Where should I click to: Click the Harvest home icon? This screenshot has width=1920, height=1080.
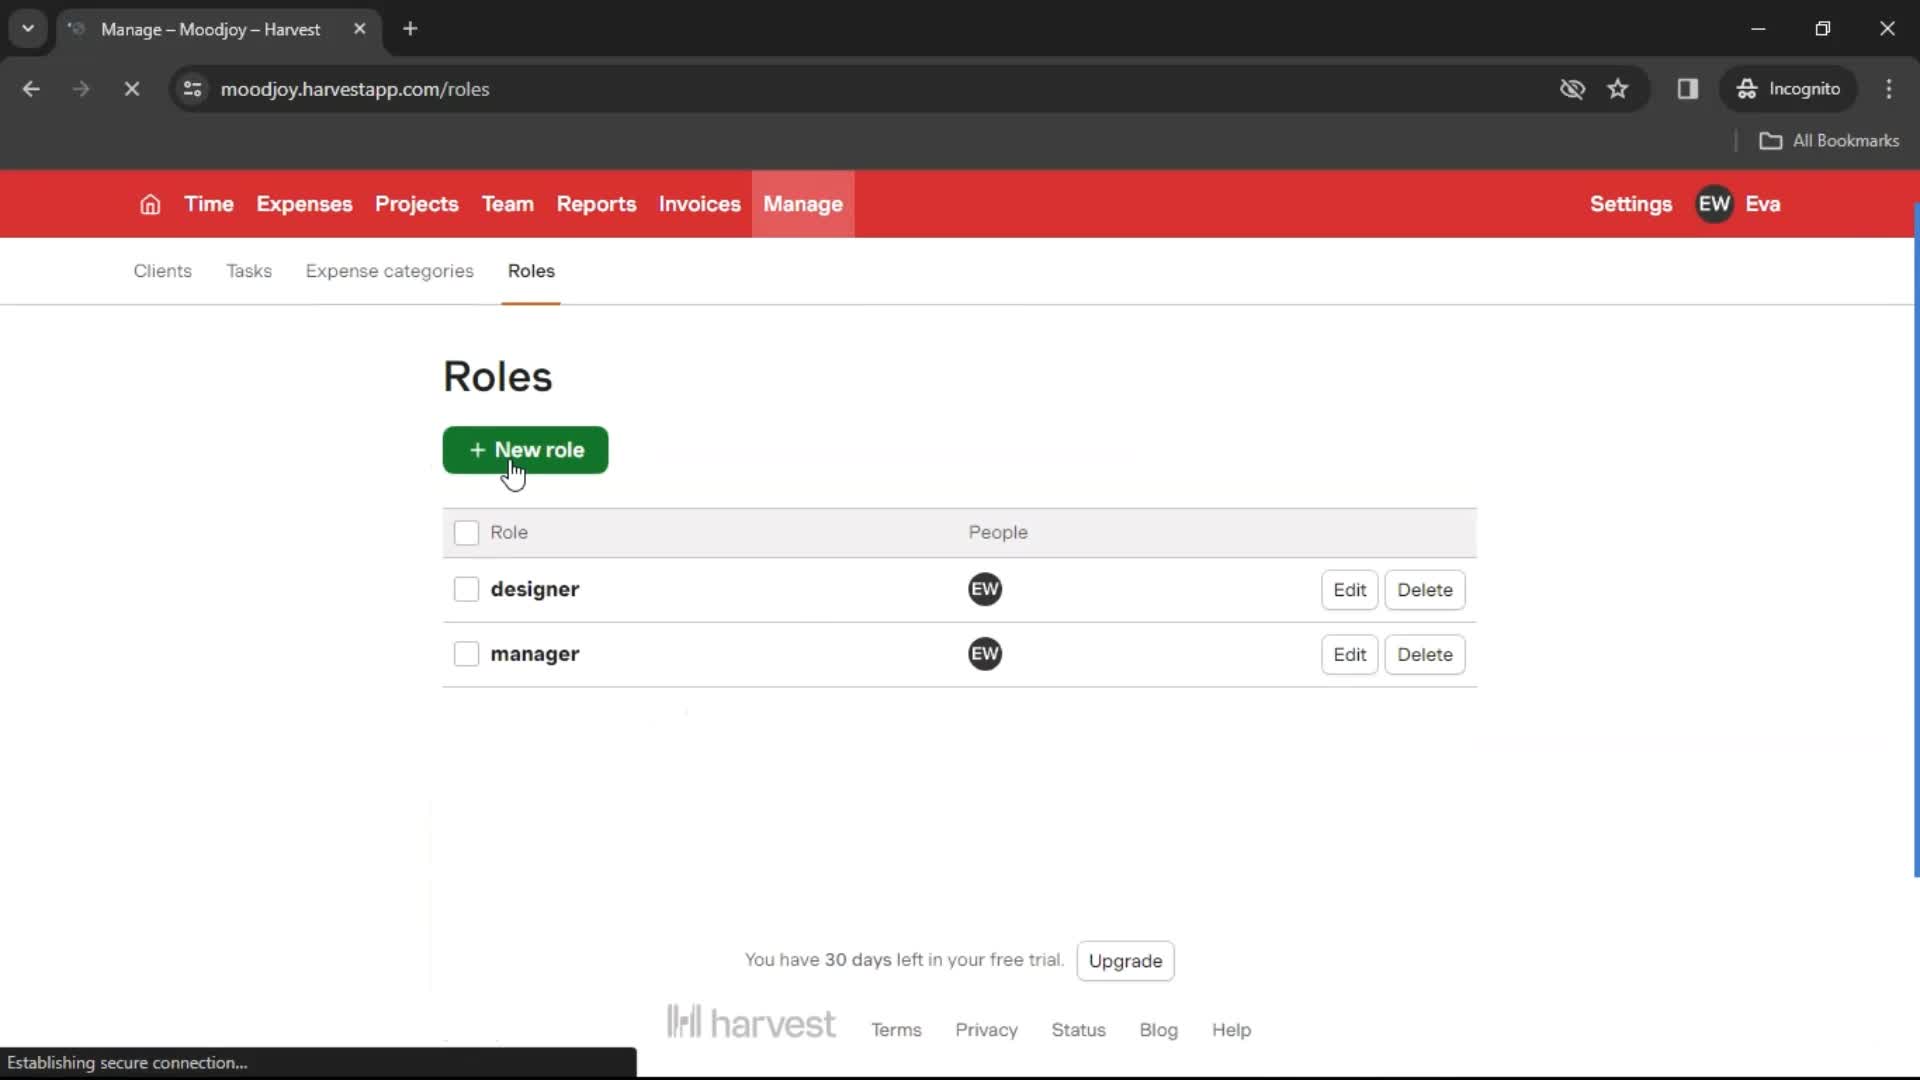(150, 204)
